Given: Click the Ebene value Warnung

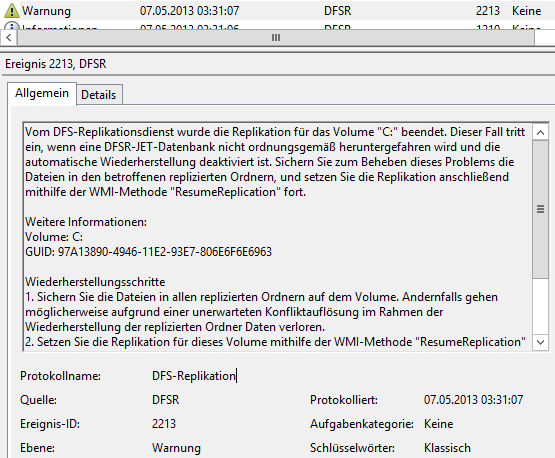Looking at the screenshot, I should 176,448.
